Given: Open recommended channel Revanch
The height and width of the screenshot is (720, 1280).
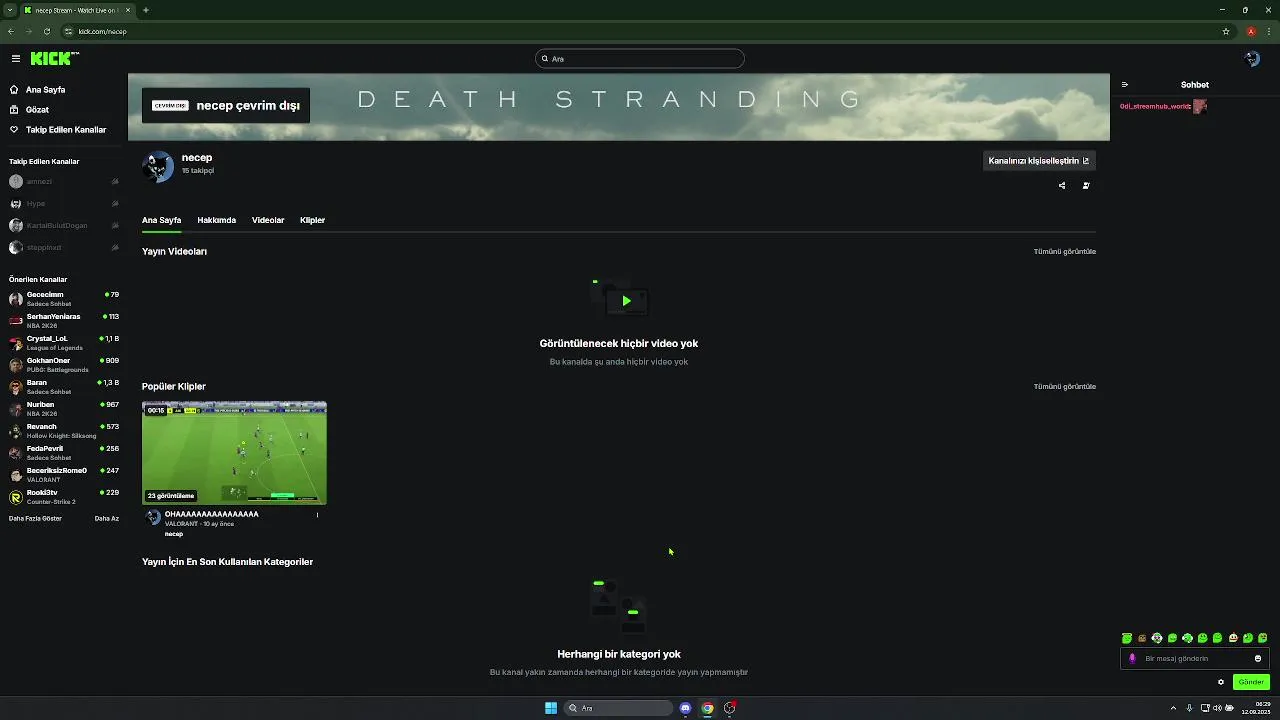Looking at the screenshot, I should (x=64, y=431).
